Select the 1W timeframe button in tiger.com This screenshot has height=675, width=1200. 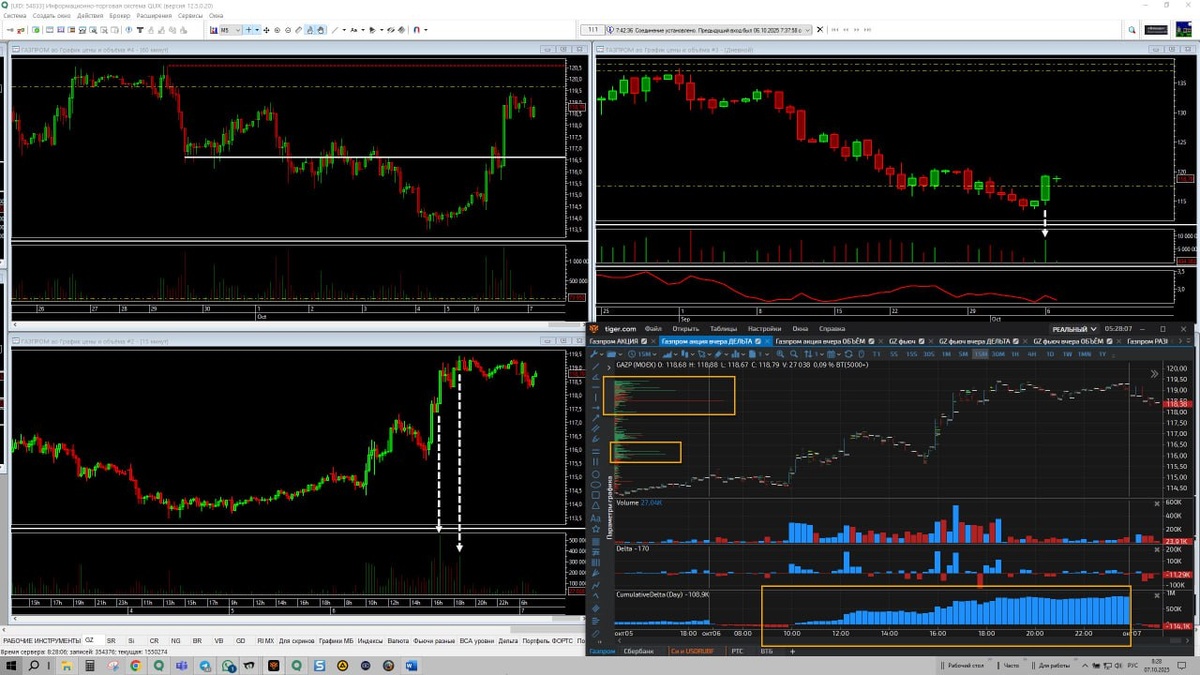[x=1067, y=352]
